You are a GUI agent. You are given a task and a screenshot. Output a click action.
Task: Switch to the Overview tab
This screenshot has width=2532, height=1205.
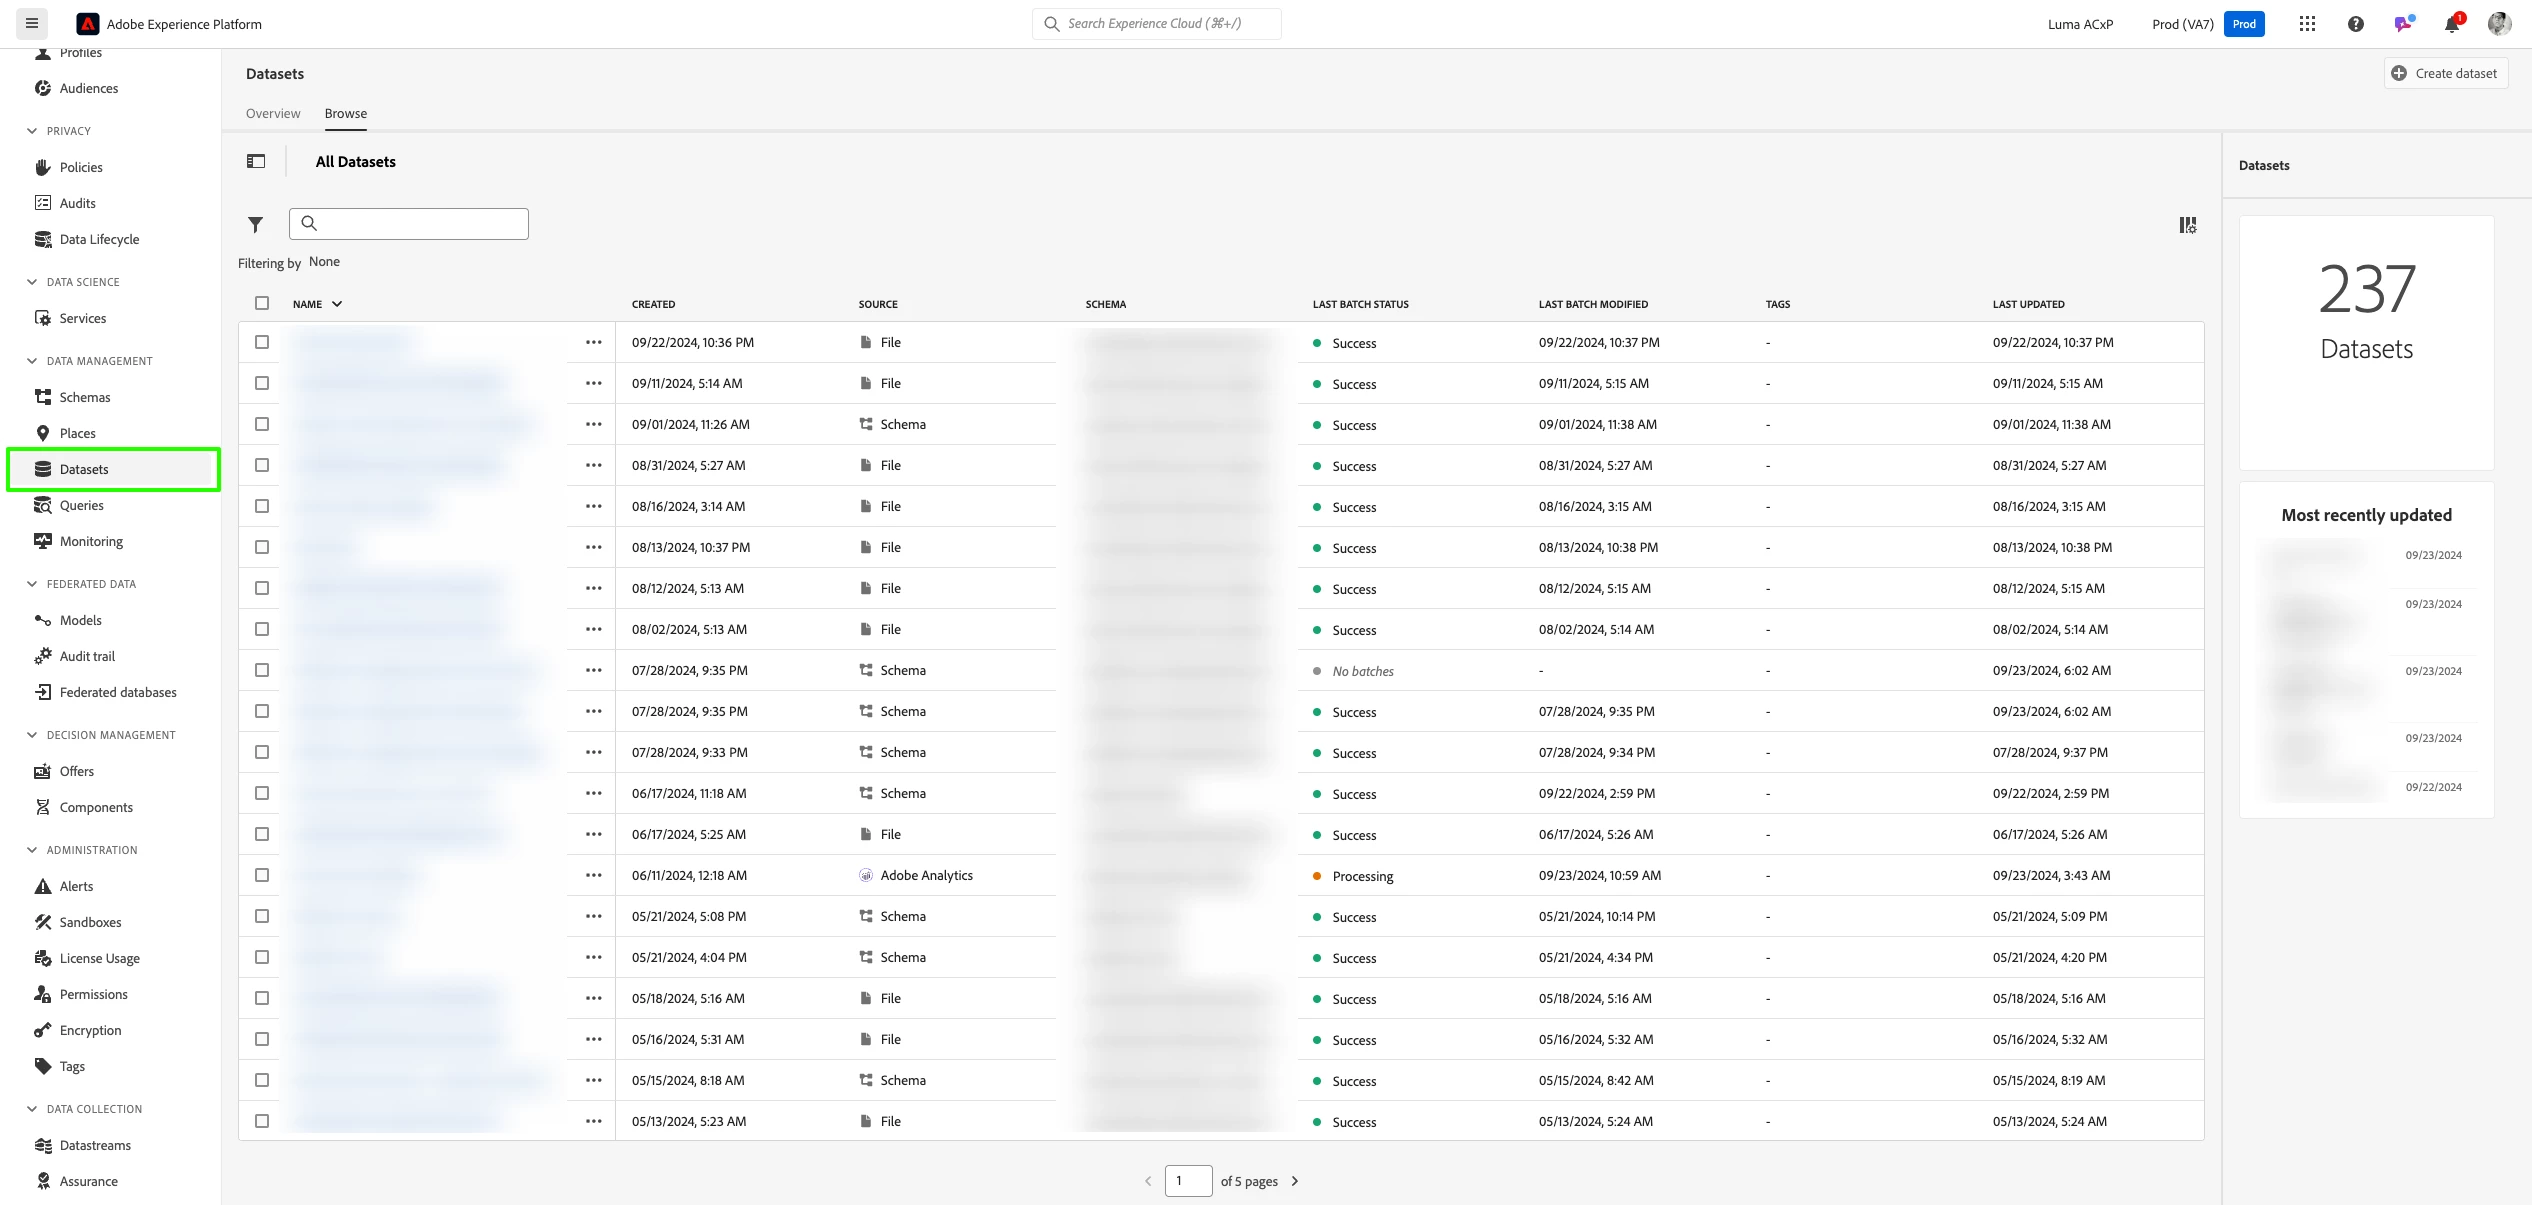point(273,113)
